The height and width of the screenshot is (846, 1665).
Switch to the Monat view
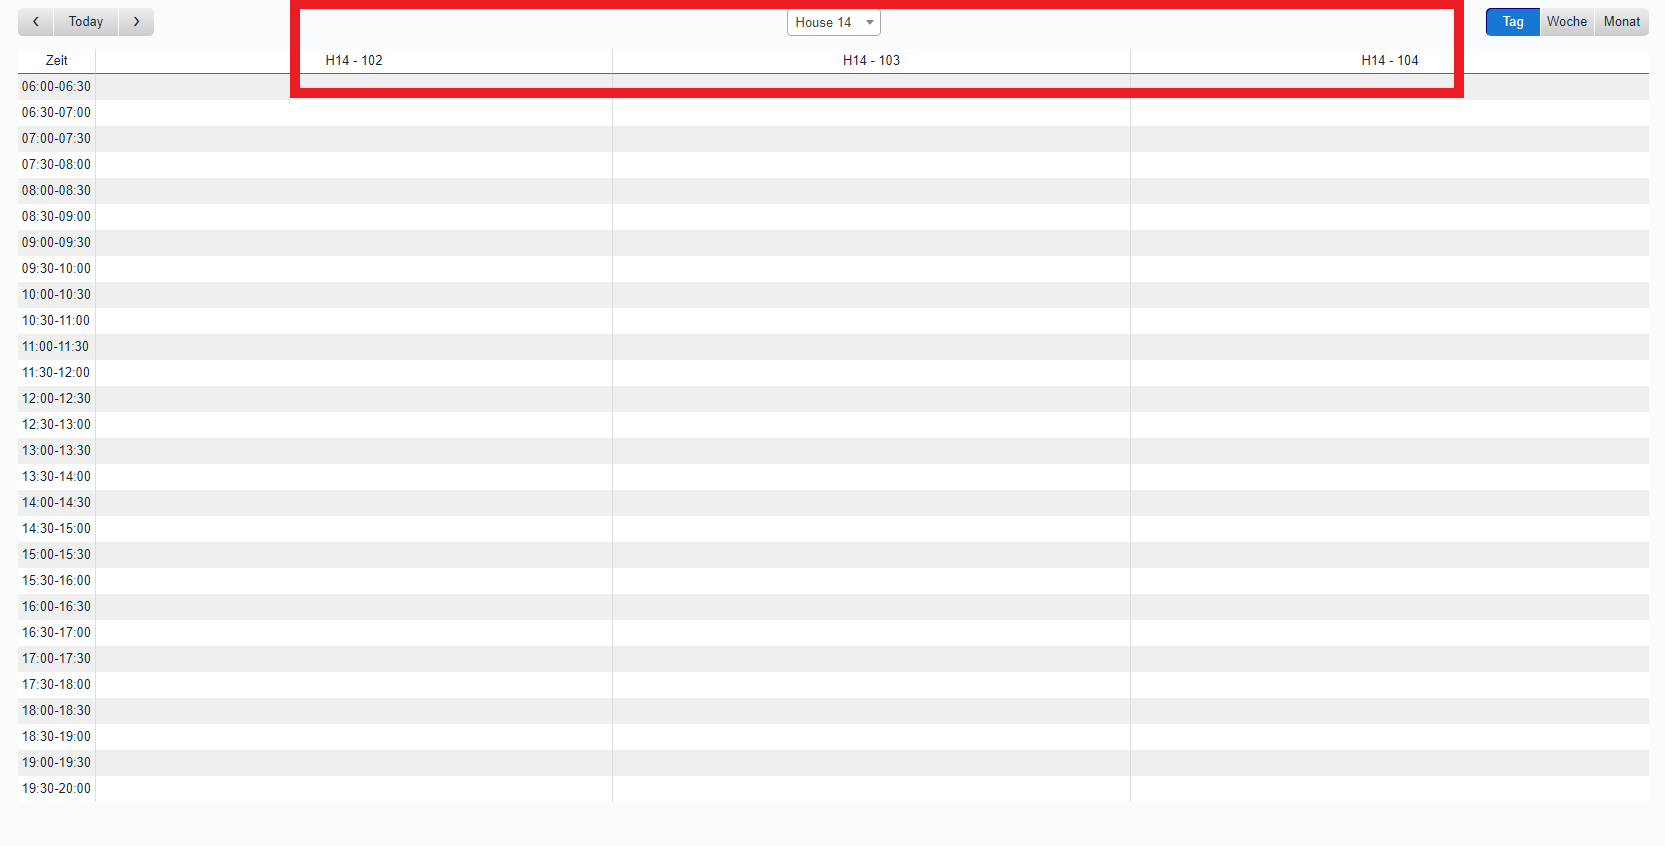[1621, 22]
